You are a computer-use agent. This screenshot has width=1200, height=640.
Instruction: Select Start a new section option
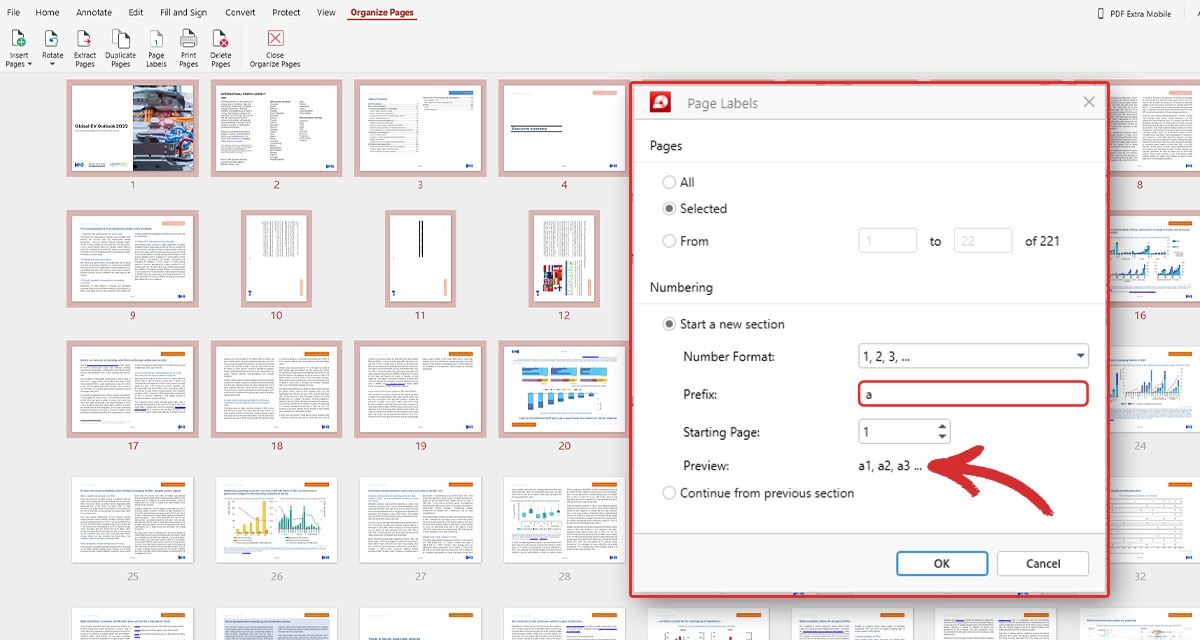(x=669, y=324)
